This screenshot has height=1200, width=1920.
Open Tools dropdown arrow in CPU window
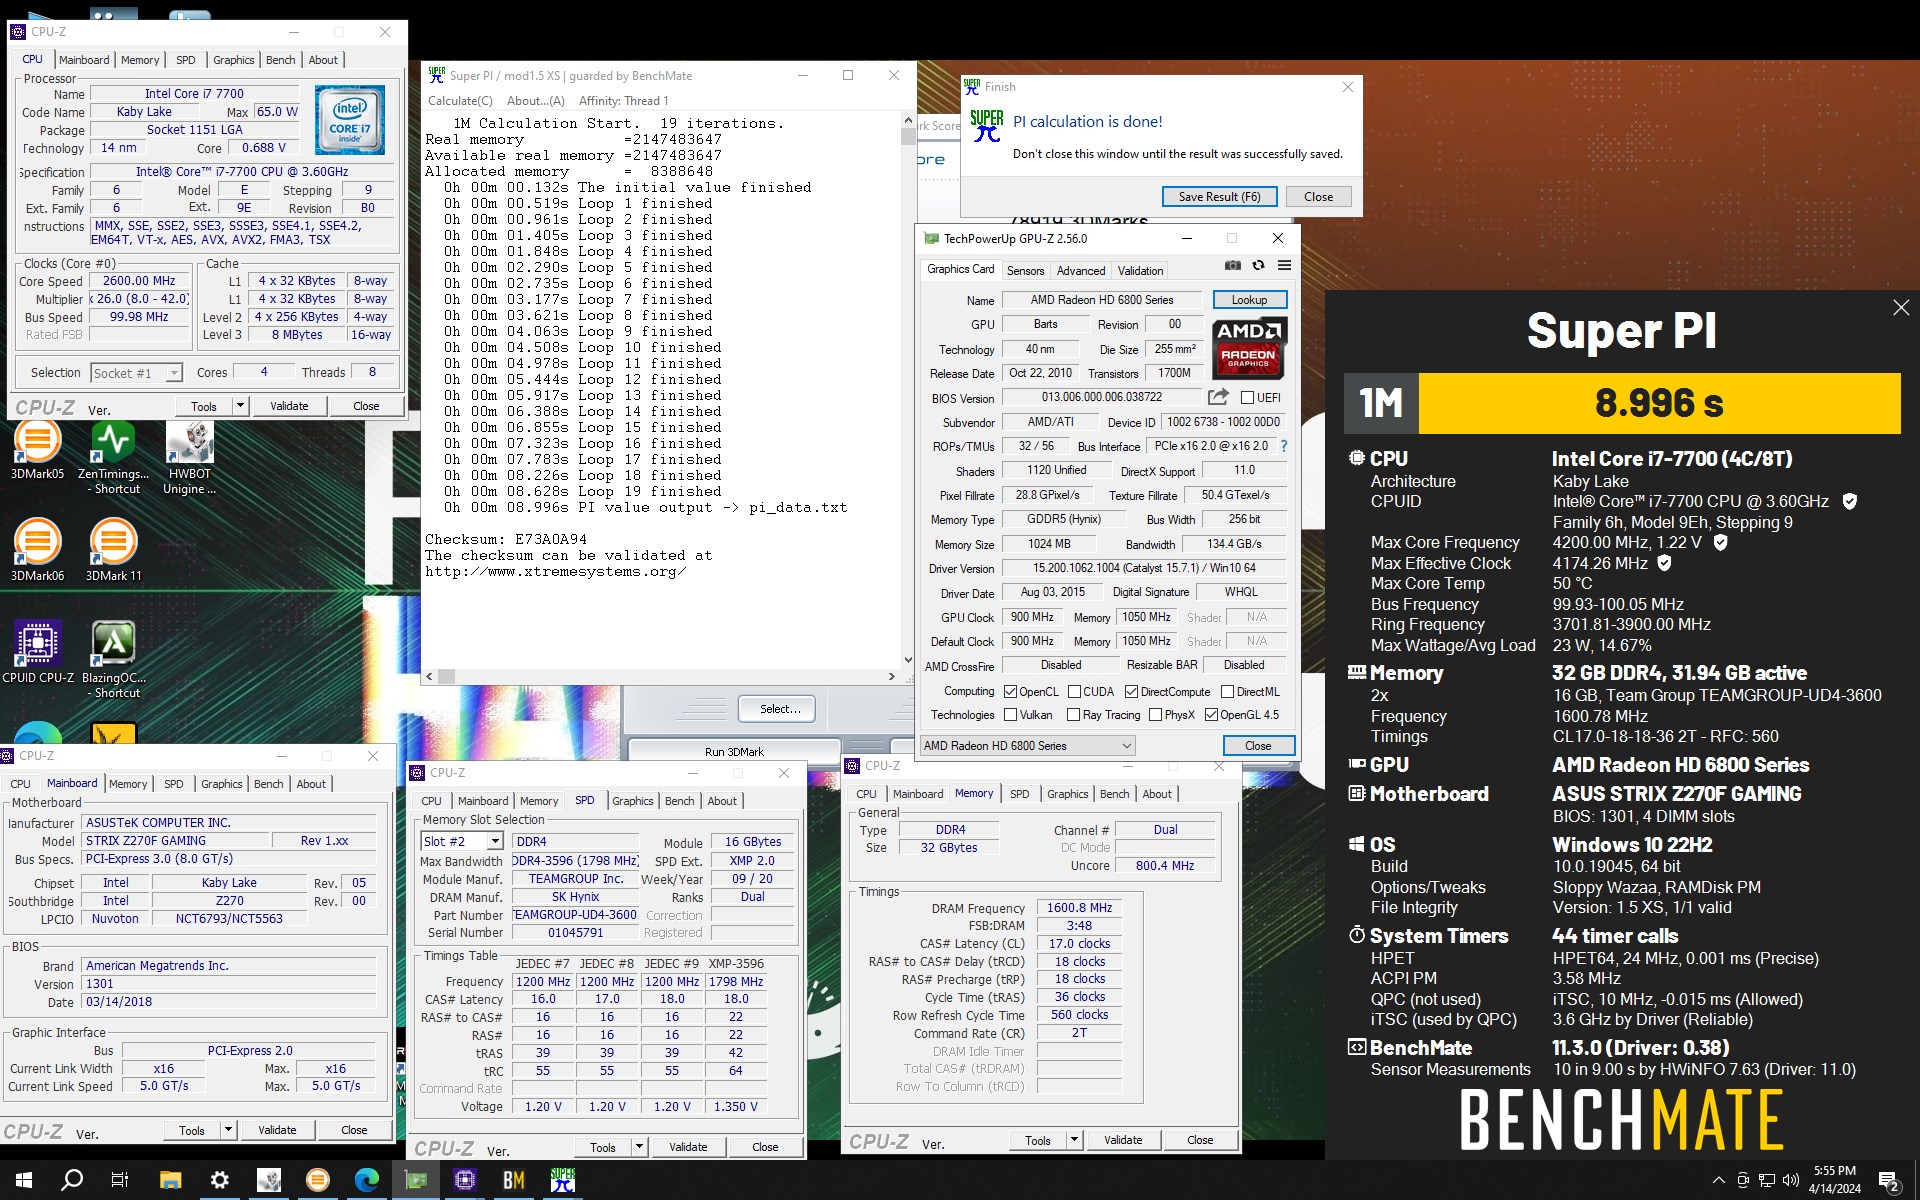click(x=240, y=406)
